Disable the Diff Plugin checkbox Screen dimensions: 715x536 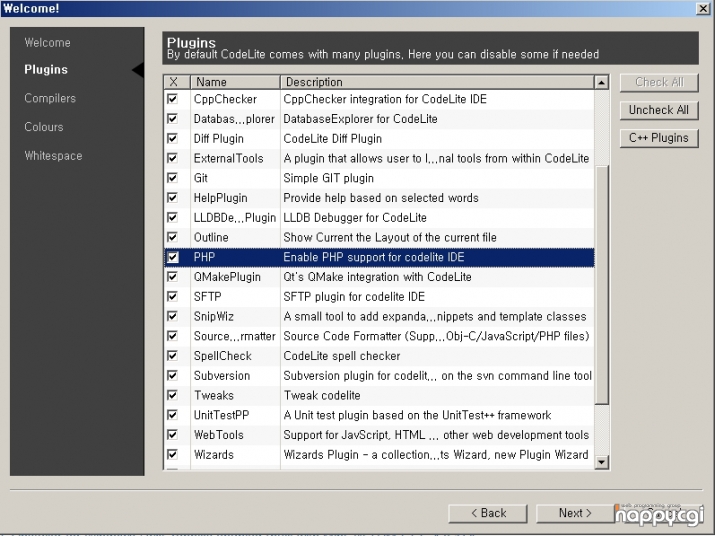coord(172,138)
